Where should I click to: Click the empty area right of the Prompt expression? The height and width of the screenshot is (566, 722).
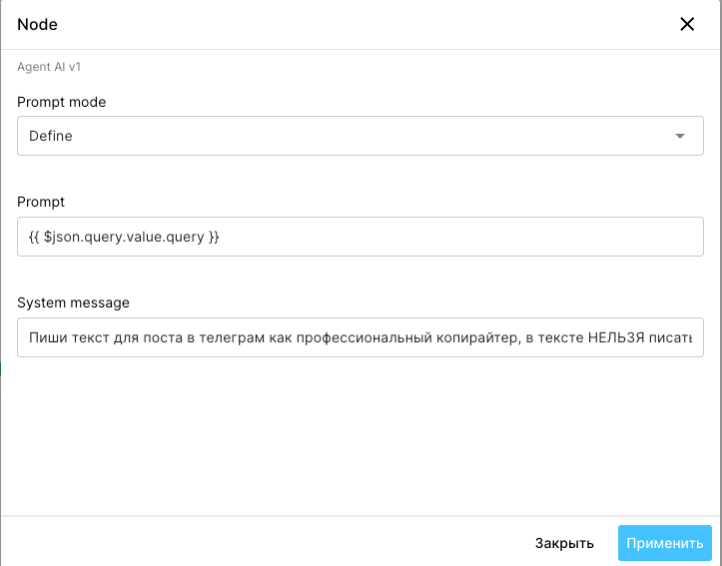click(460, 237)
